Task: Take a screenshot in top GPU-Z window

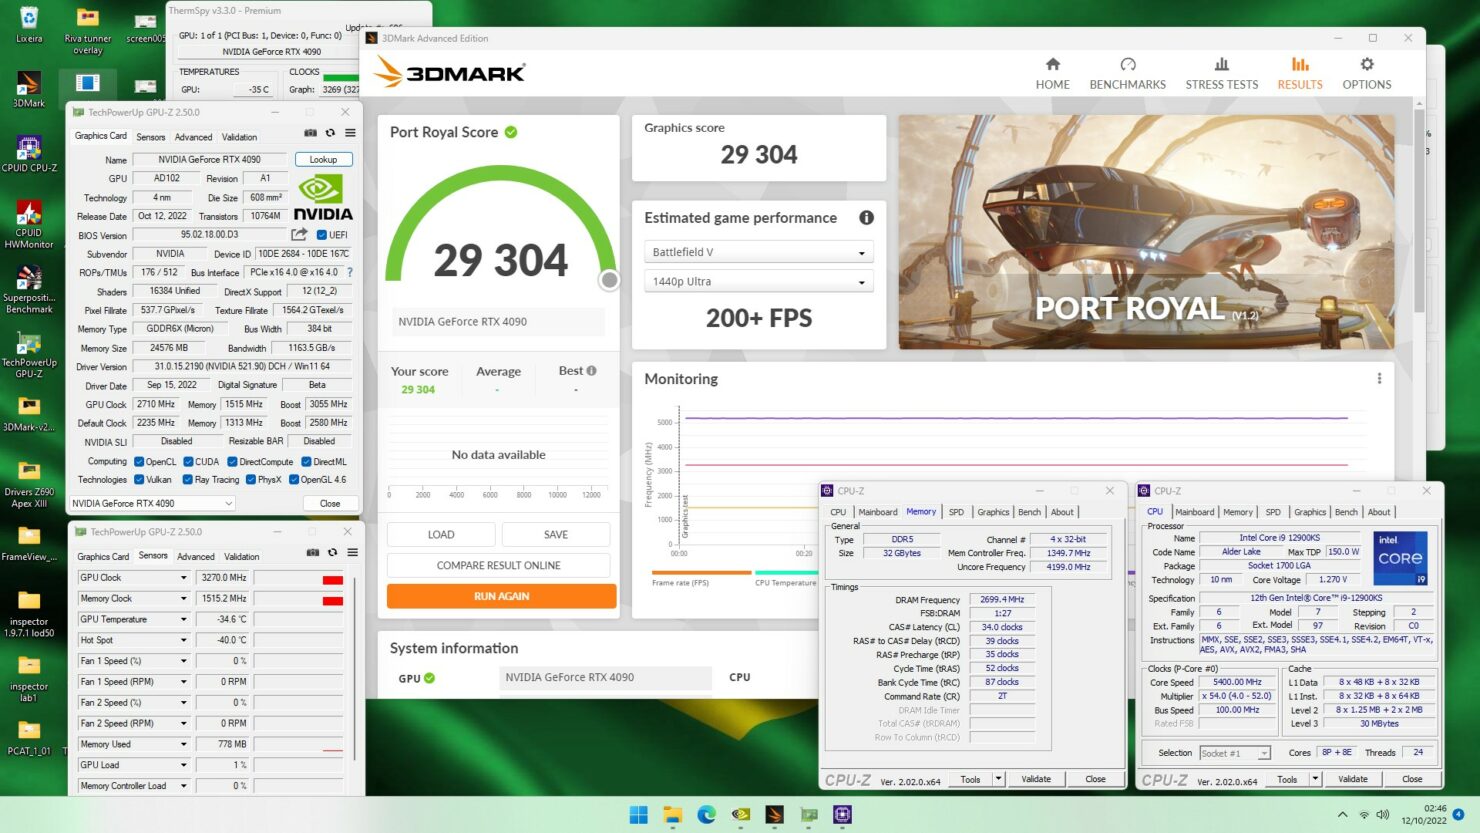Action: pyautogui.click(x=311, y=133)
